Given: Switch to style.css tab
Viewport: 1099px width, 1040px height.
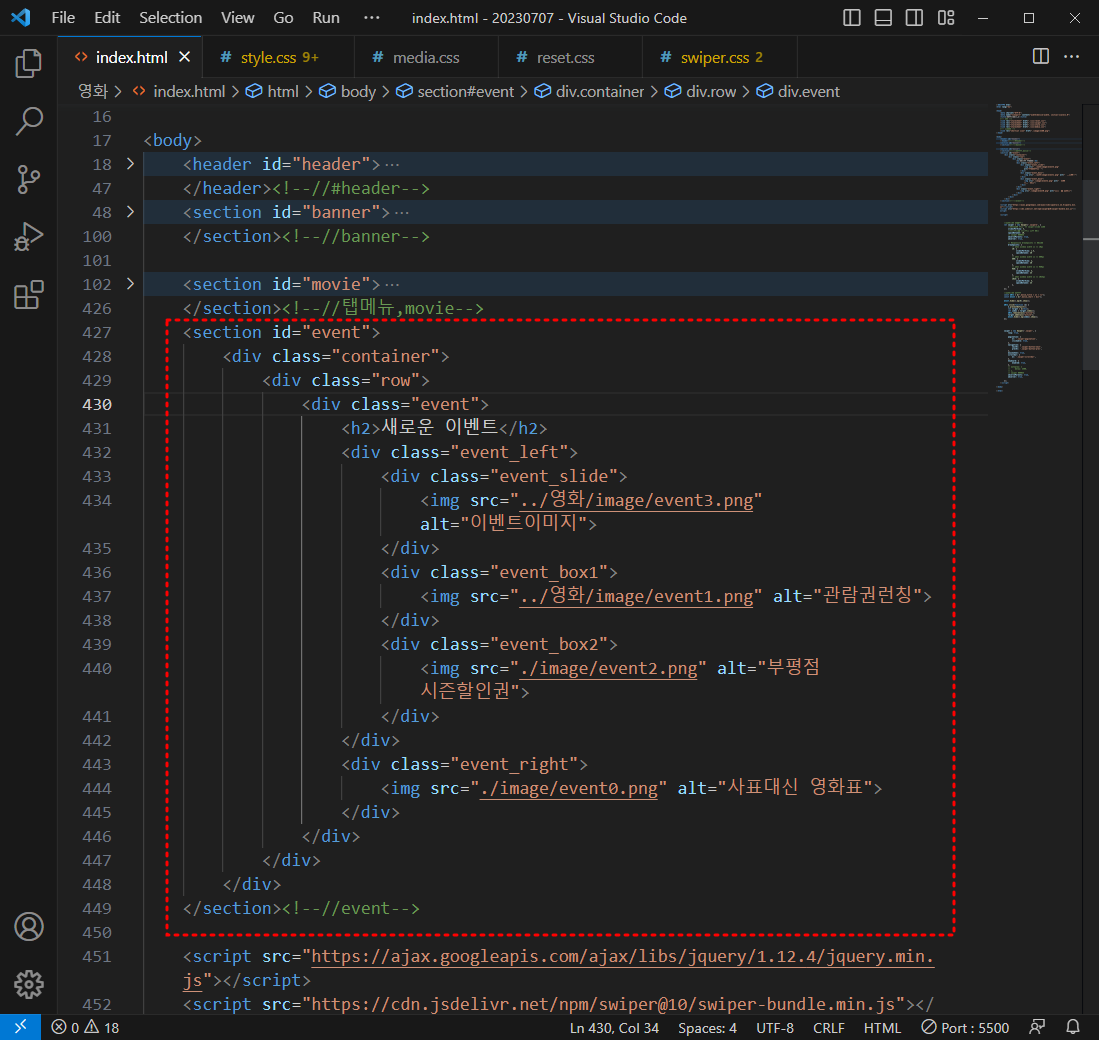Looking at the screenshot, I should pos(278,57).
